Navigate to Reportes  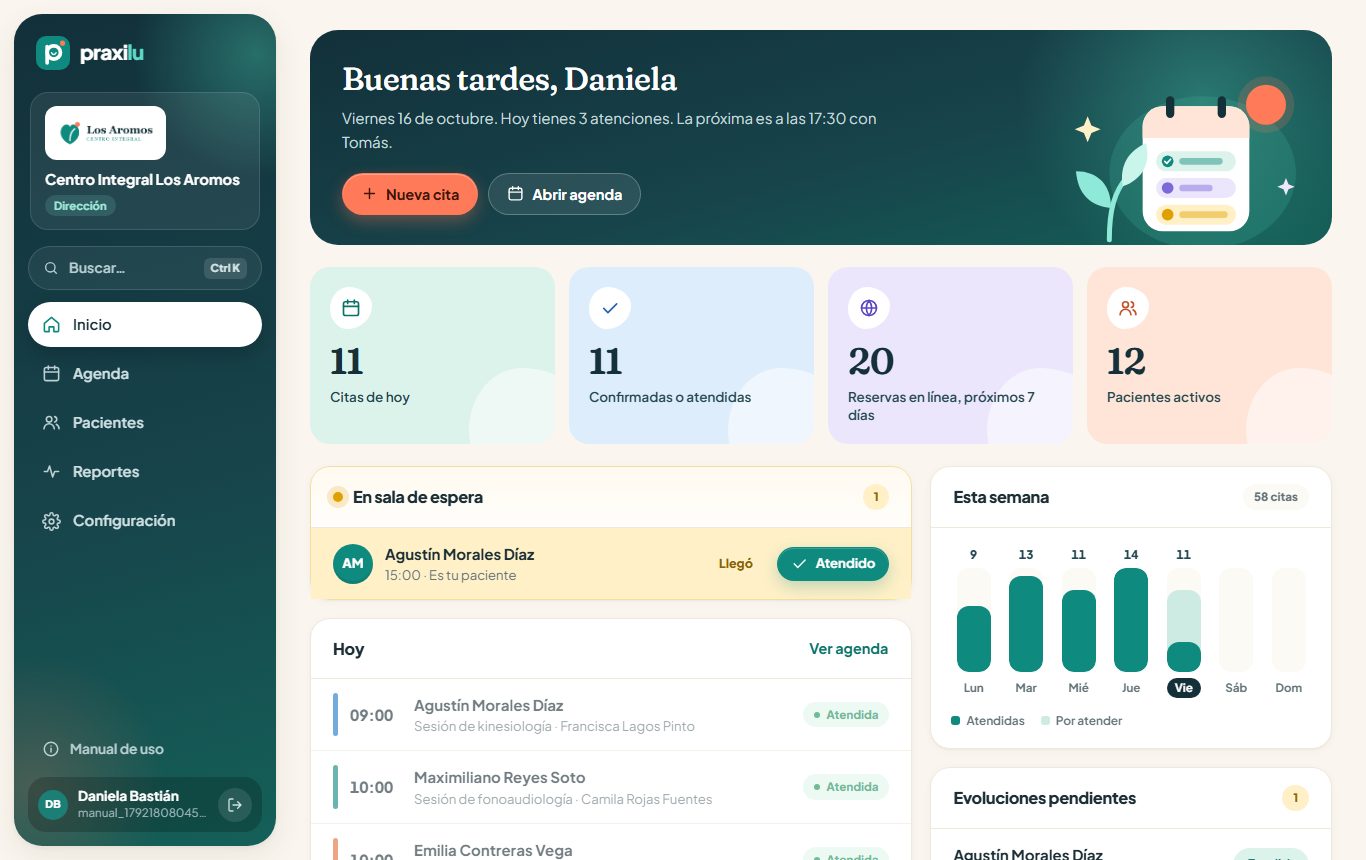coord(145,472)
